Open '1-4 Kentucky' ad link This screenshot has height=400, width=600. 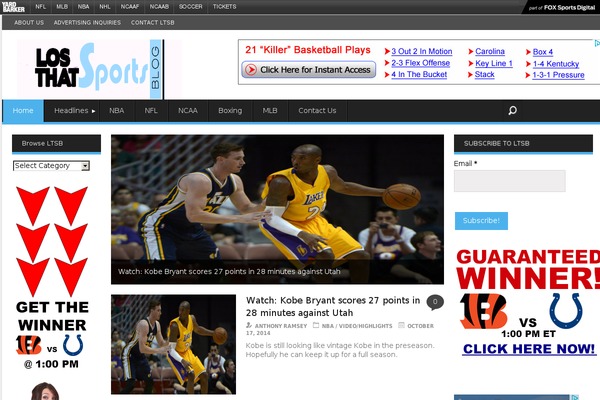click(x=556, y=64)
